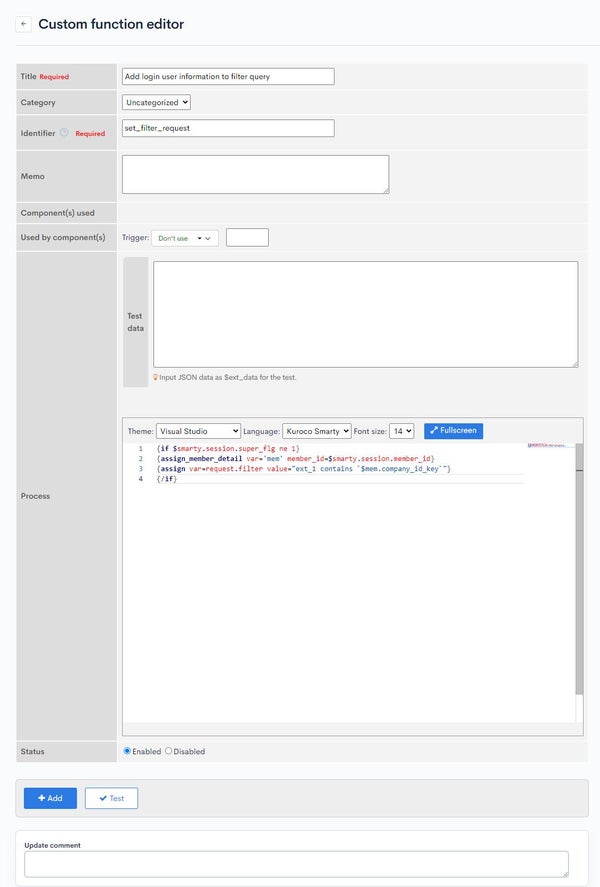600x887 pixels.
Task: Click the Fullscreen button in the editor toolbar
Action: tap(453, 430)
